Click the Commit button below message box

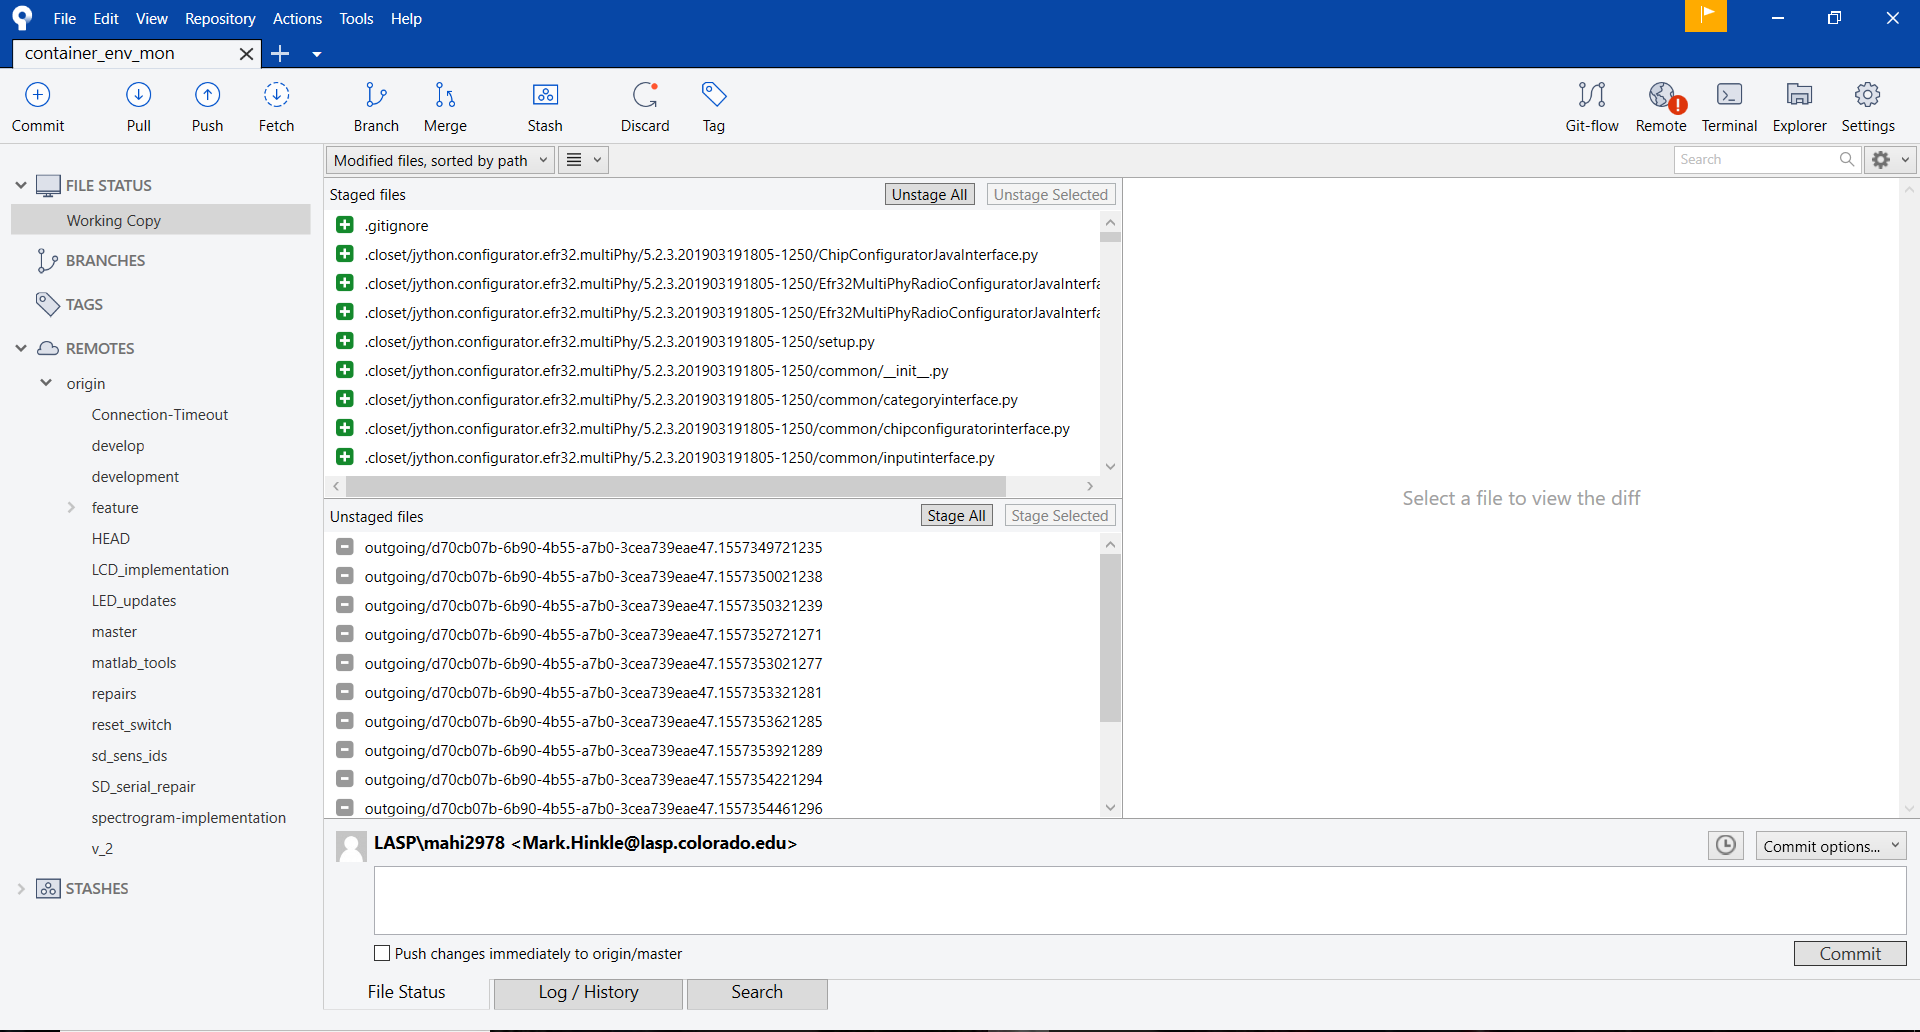point(1850,953)
